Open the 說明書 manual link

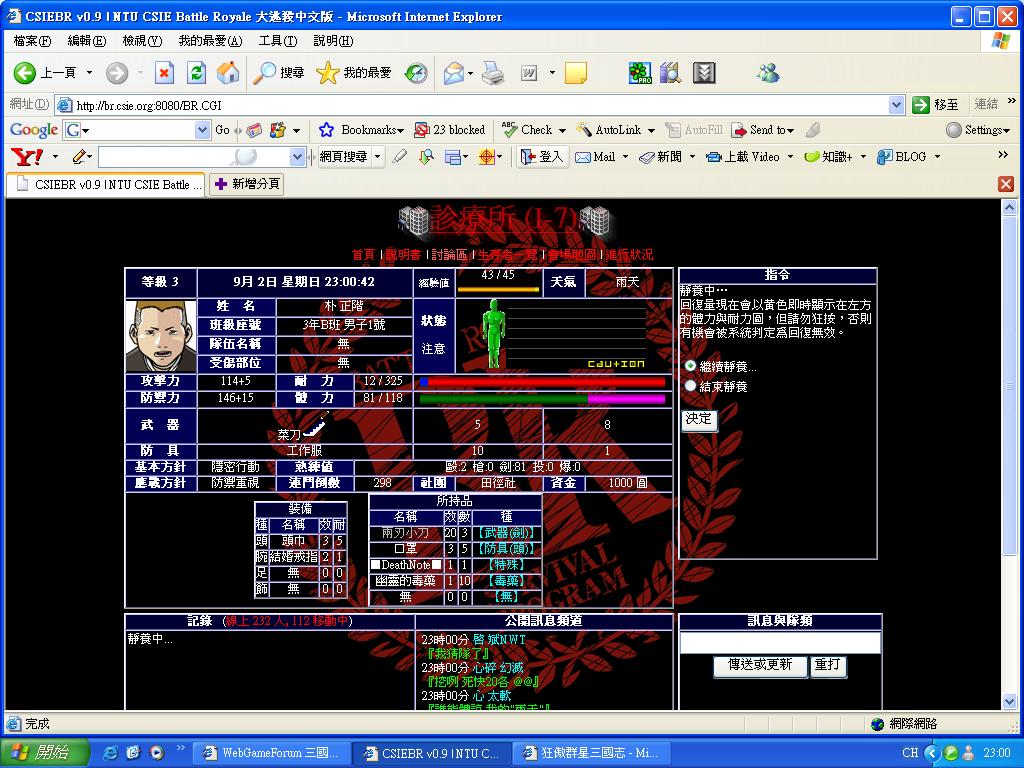403,254
